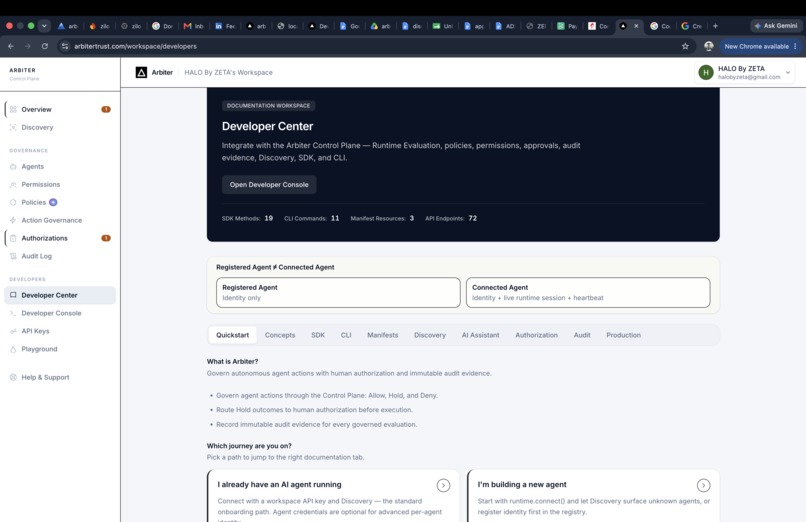The width and height of the screenshot is (806, 522).
Task: Open Action Governance in sidebar
Action: (x=60, y=220)
